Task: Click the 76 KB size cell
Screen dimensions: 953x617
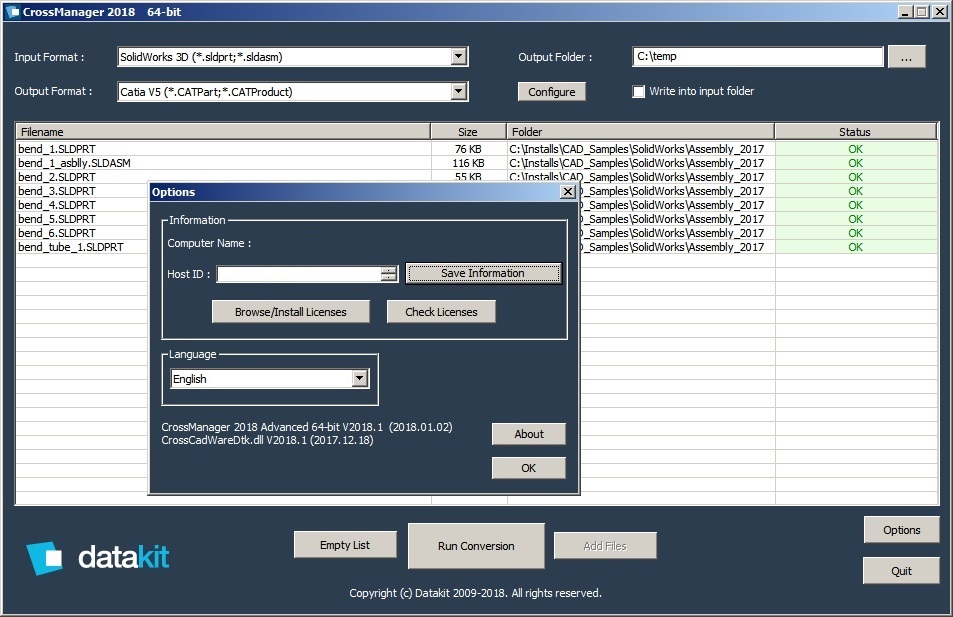Action: click(x=468, y=149)
